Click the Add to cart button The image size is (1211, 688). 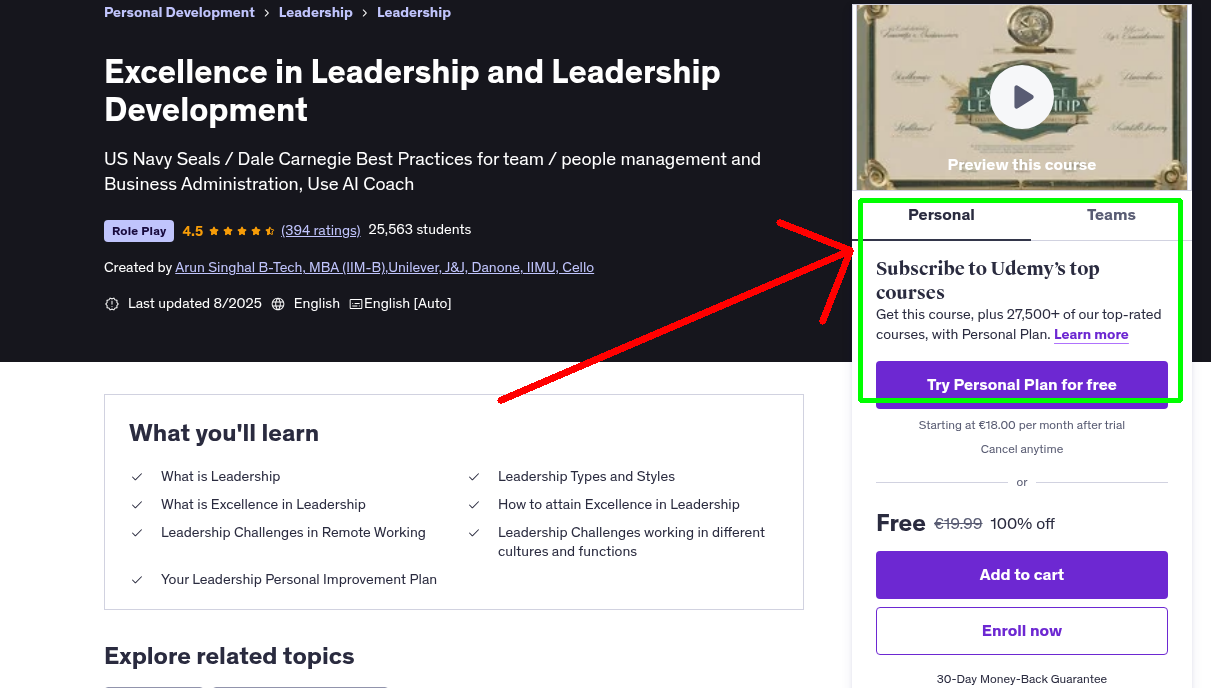1021,575
